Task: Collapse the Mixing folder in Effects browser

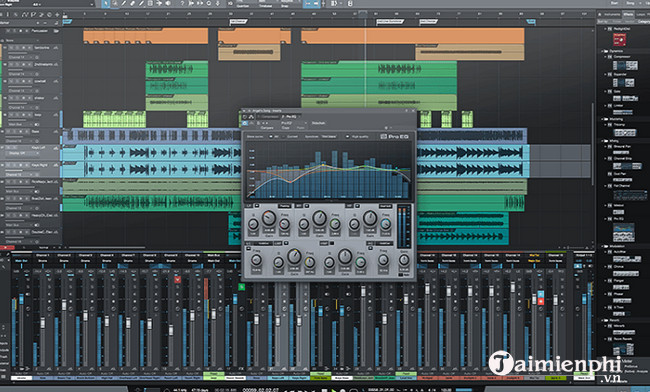Action: (x=602, y=141)
